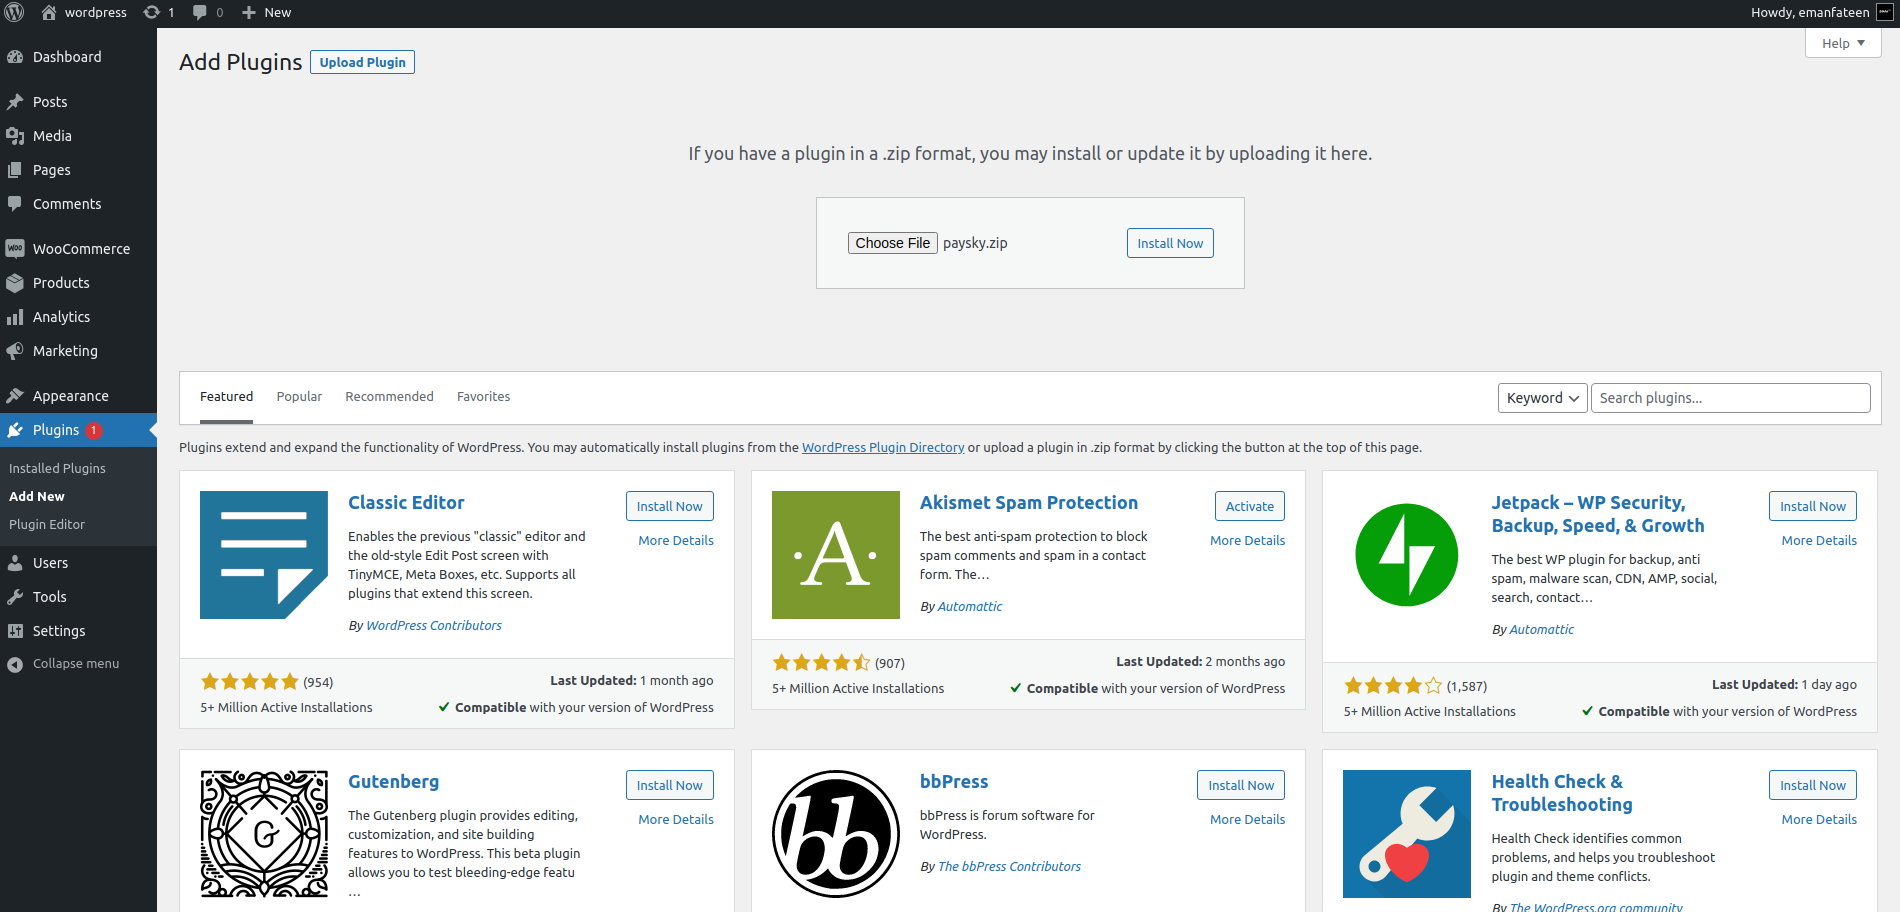The width and height of the screenshot is (1900, 912).
Task: Activate the Akismet Spam Protection plugin
Action: click(1250, 506)
